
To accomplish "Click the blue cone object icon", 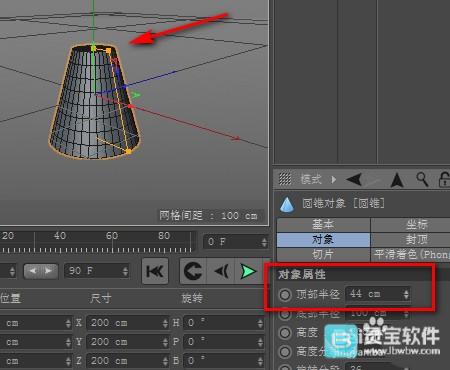I will [x=287, y=204].
